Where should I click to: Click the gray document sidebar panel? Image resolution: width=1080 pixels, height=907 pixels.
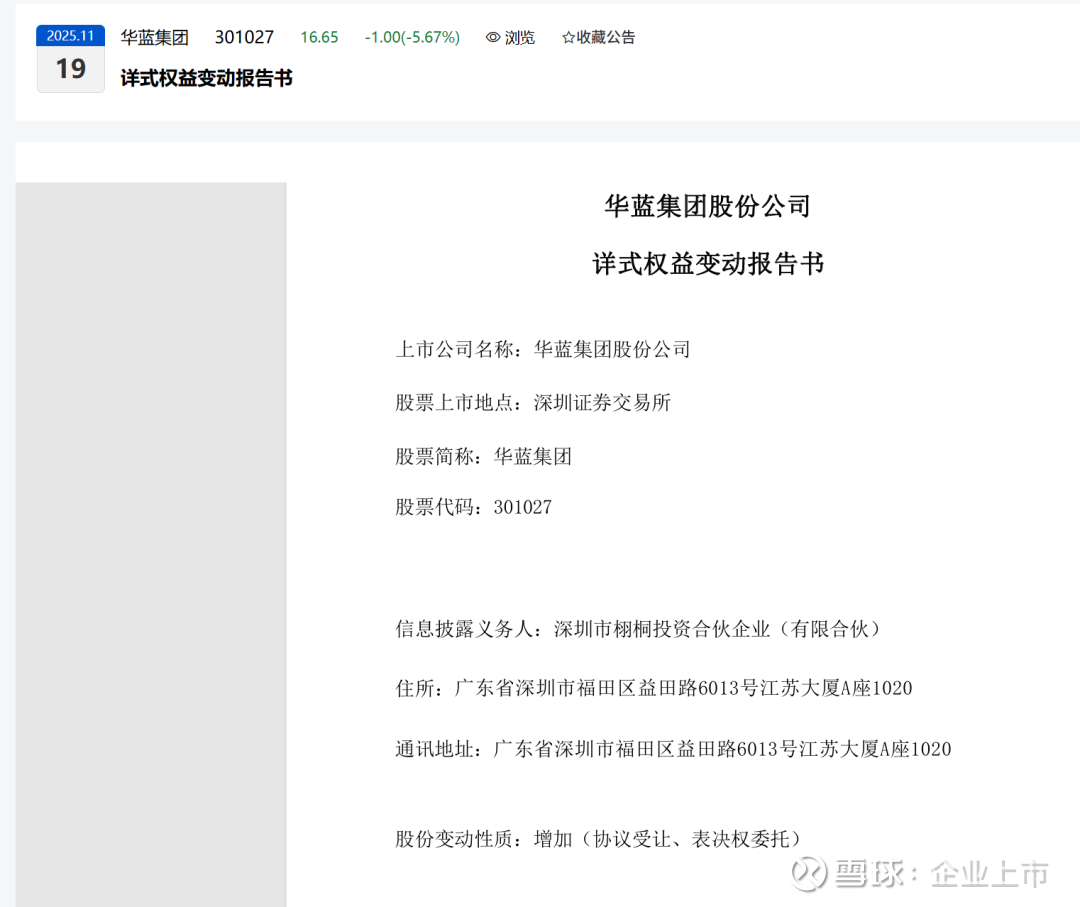(151, 544)
